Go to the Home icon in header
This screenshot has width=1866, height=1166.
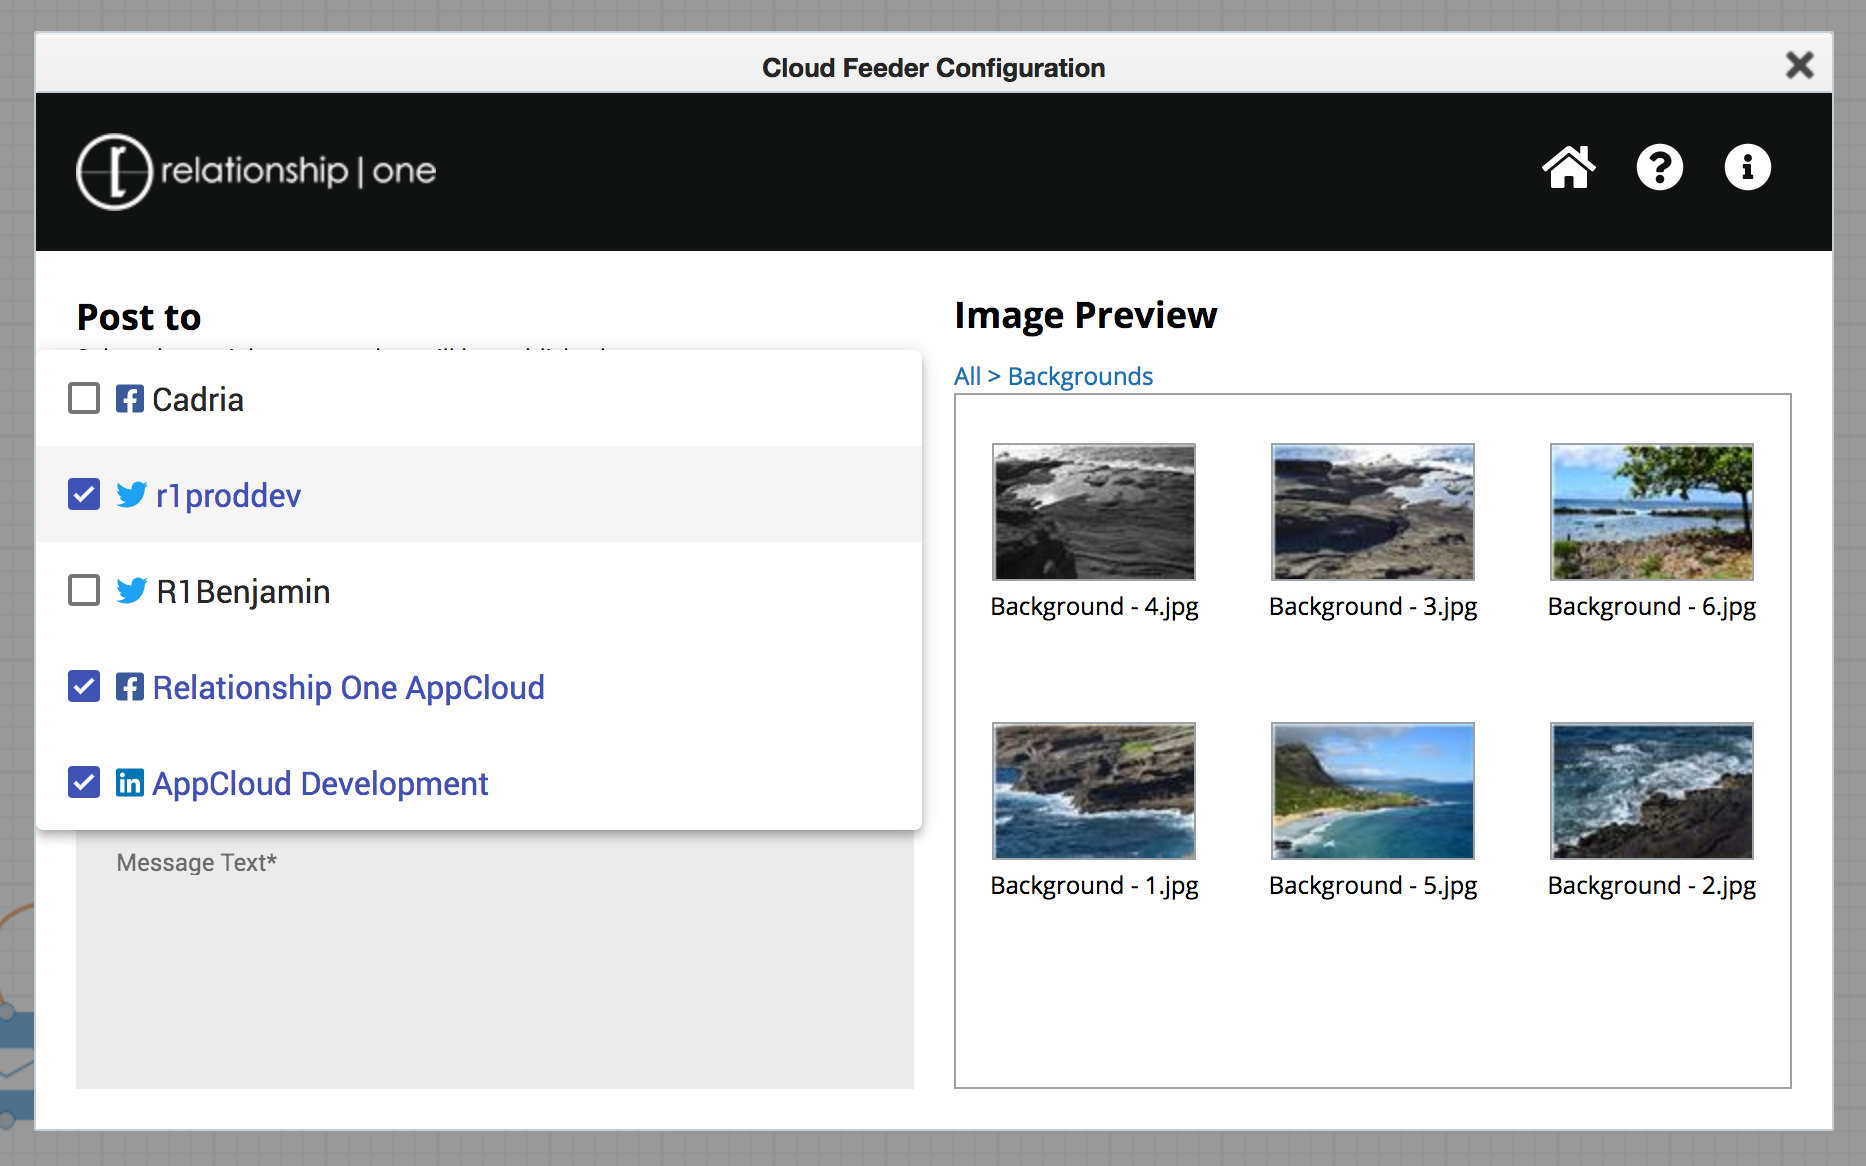[x=1568, y=168]
